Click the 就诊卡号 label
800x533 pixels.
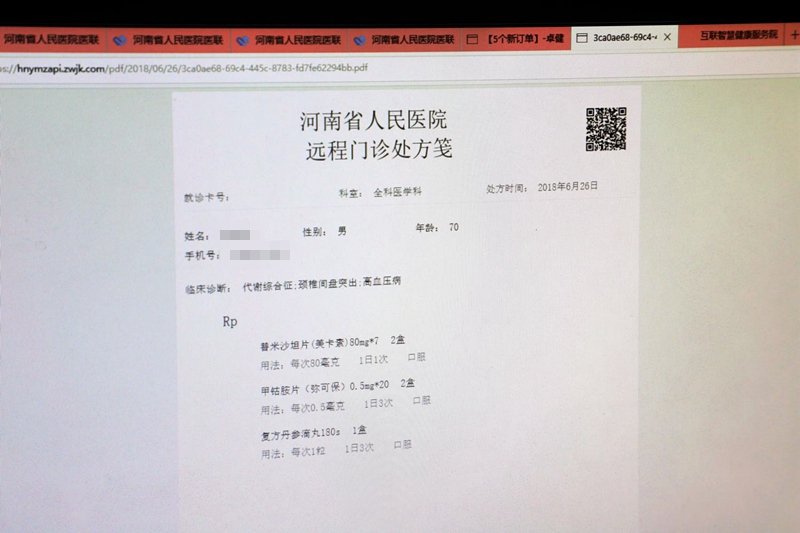click(x=206, y=197)
